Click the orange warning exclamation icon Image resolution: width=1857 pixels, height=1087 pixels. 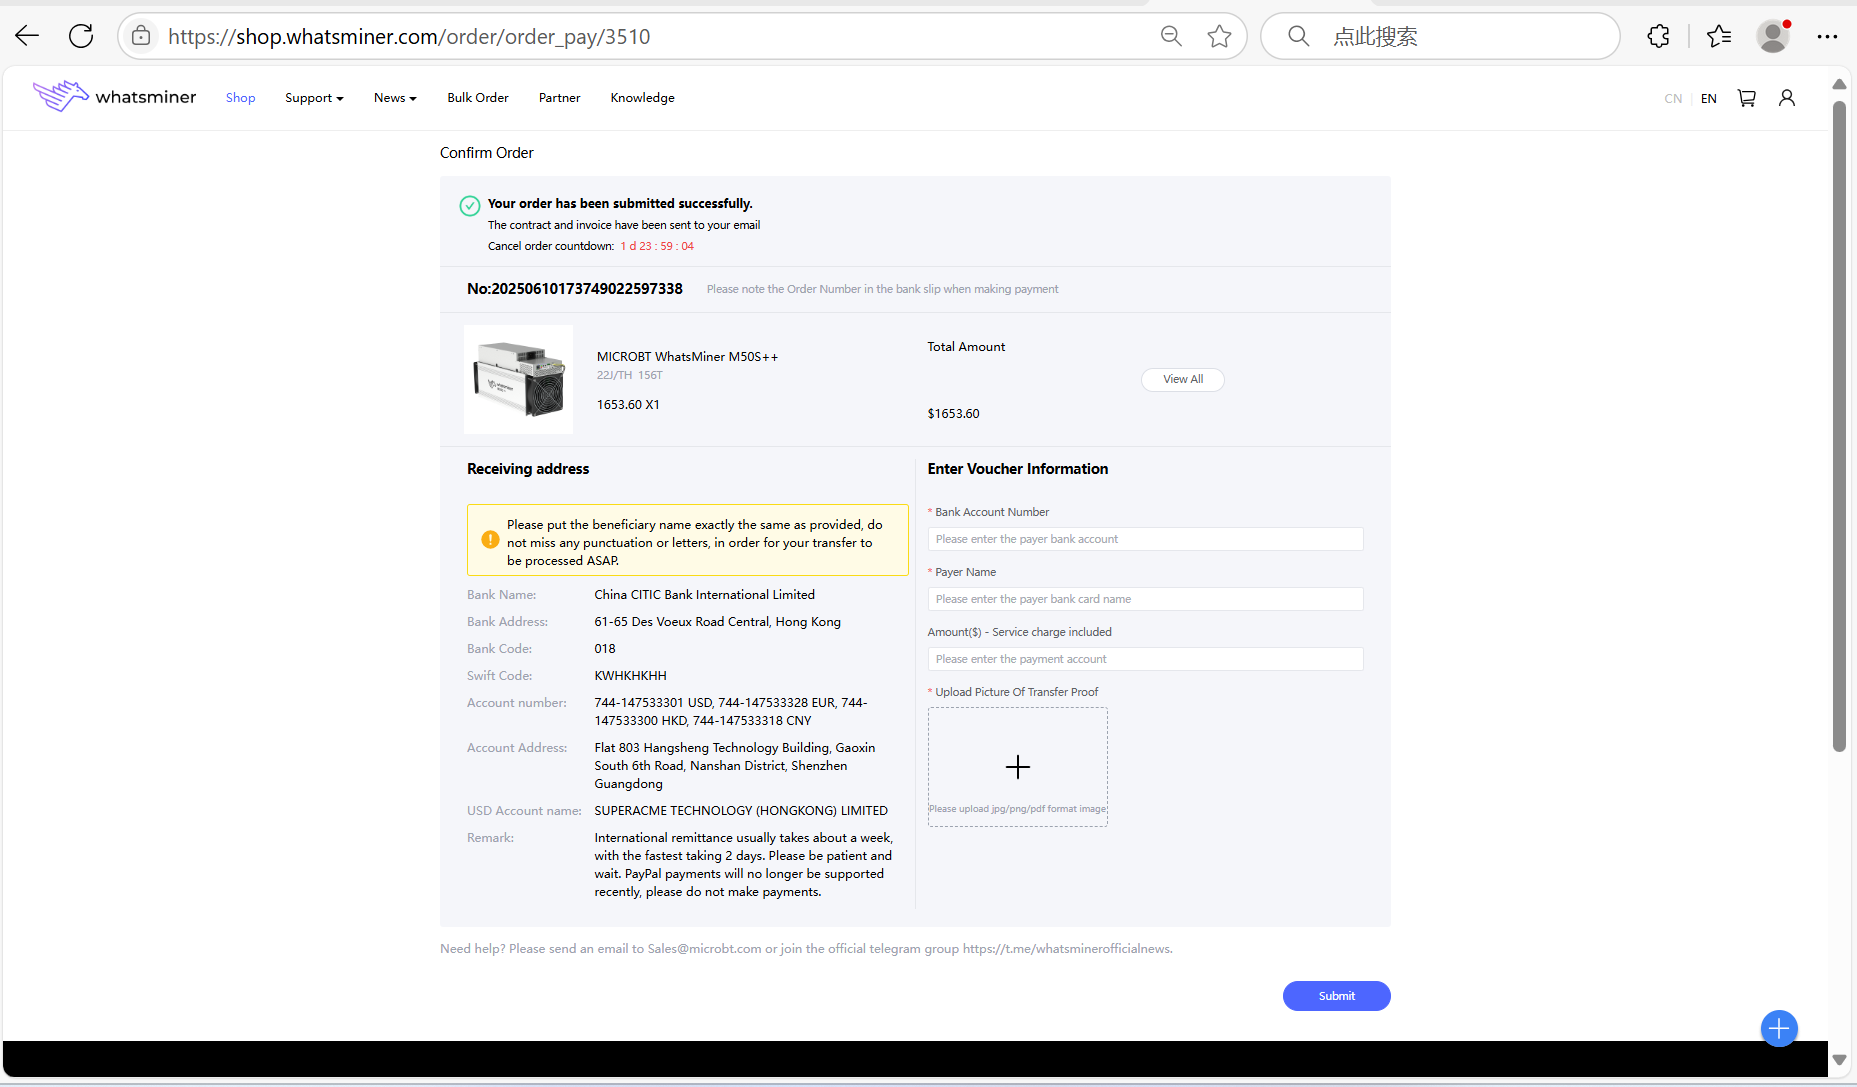(490, 540)
